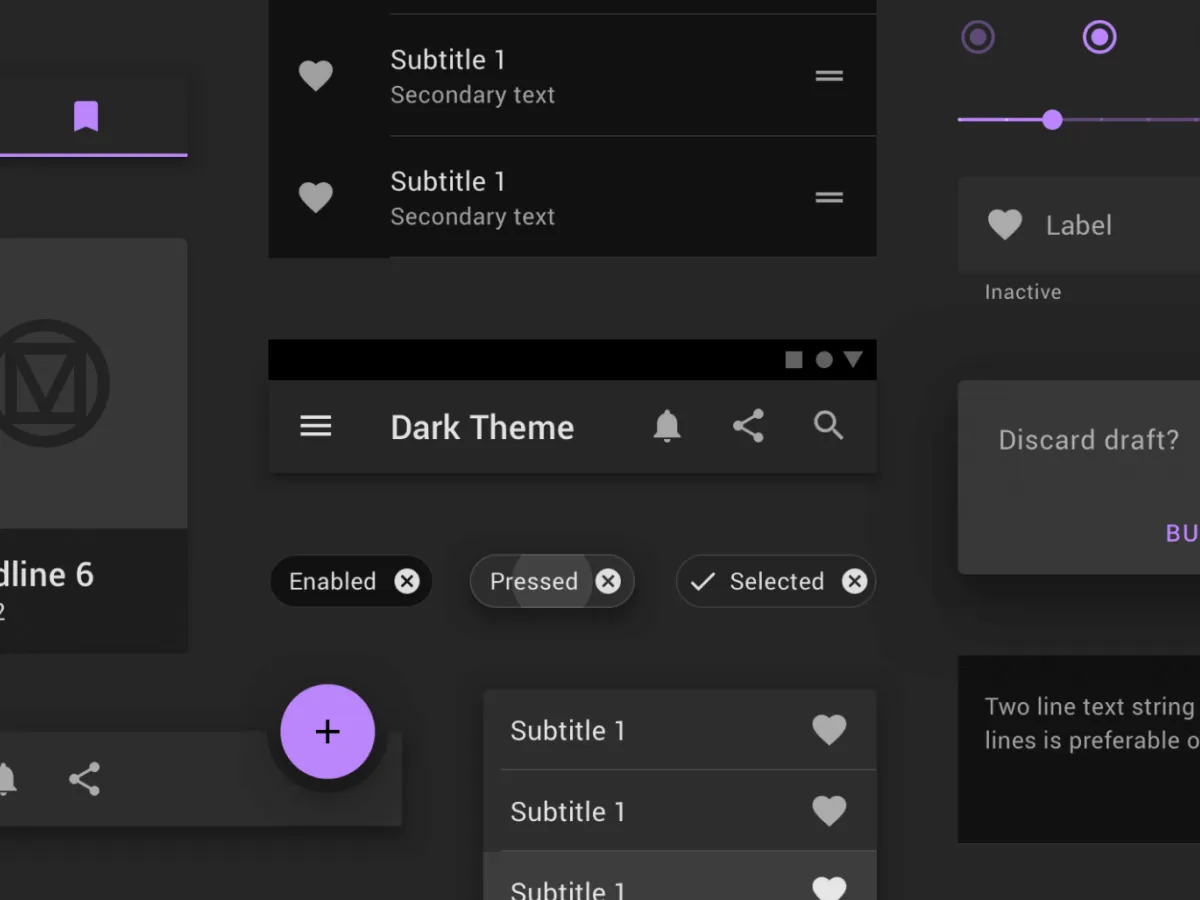Click the checkmark inside the Selected chip
The width and height of the screenshot is (1200, 900).
(x=703, y=581)
